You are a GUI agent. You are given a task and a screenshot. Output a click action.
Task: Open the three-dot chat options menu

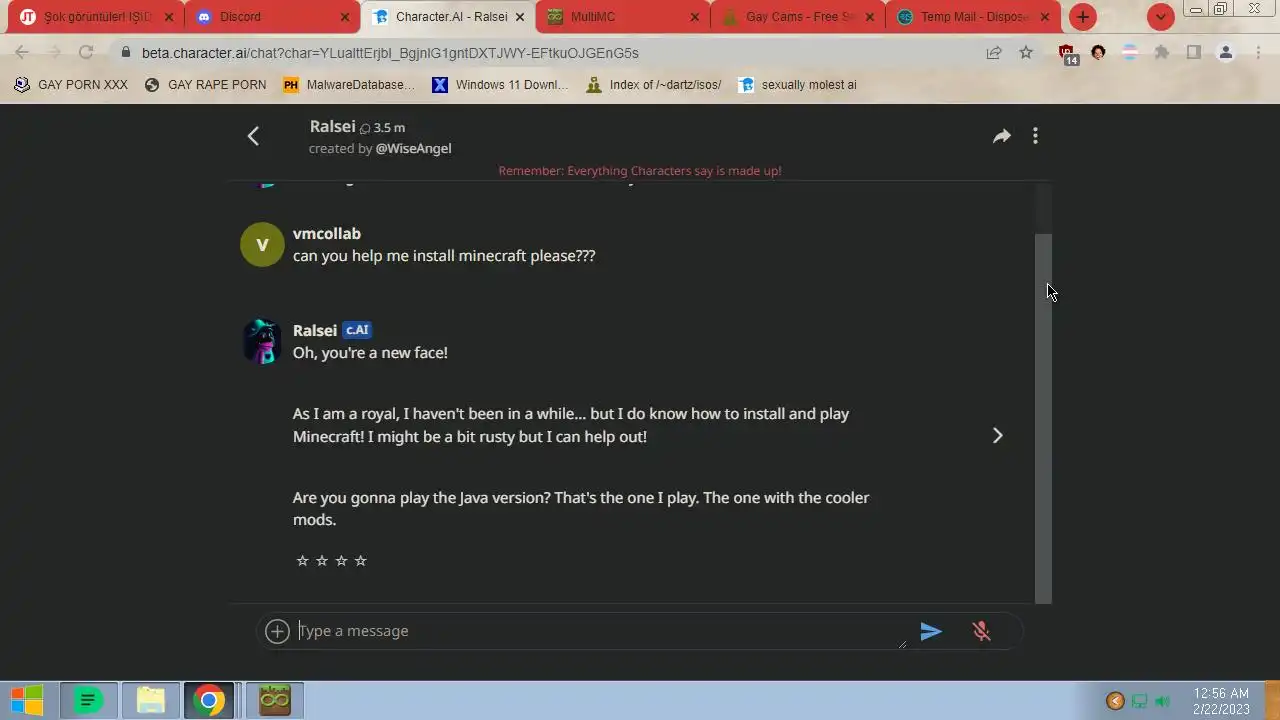1035,136
